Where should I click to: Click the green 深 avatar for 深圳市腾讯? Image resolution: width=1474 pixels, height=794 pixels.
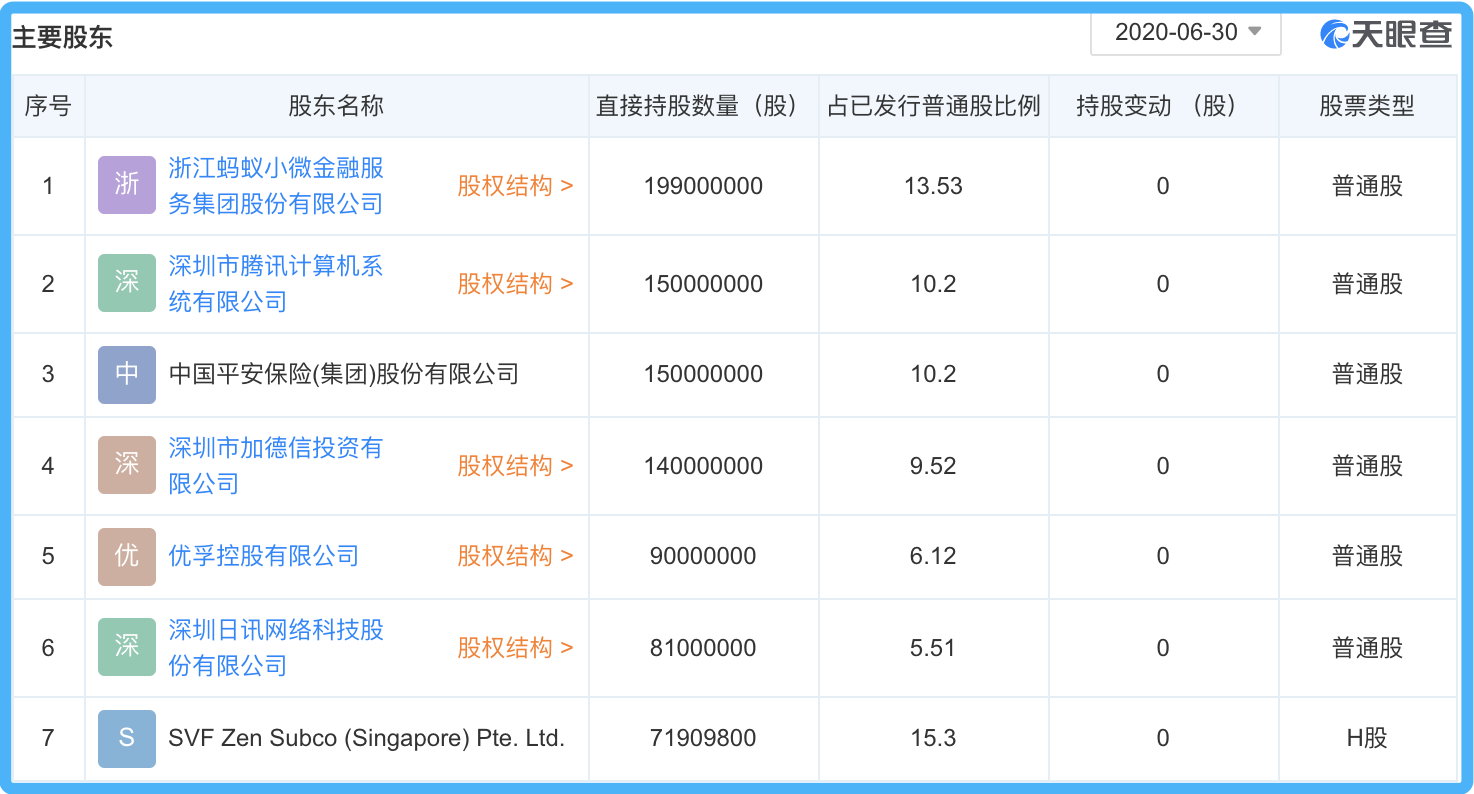127,284
